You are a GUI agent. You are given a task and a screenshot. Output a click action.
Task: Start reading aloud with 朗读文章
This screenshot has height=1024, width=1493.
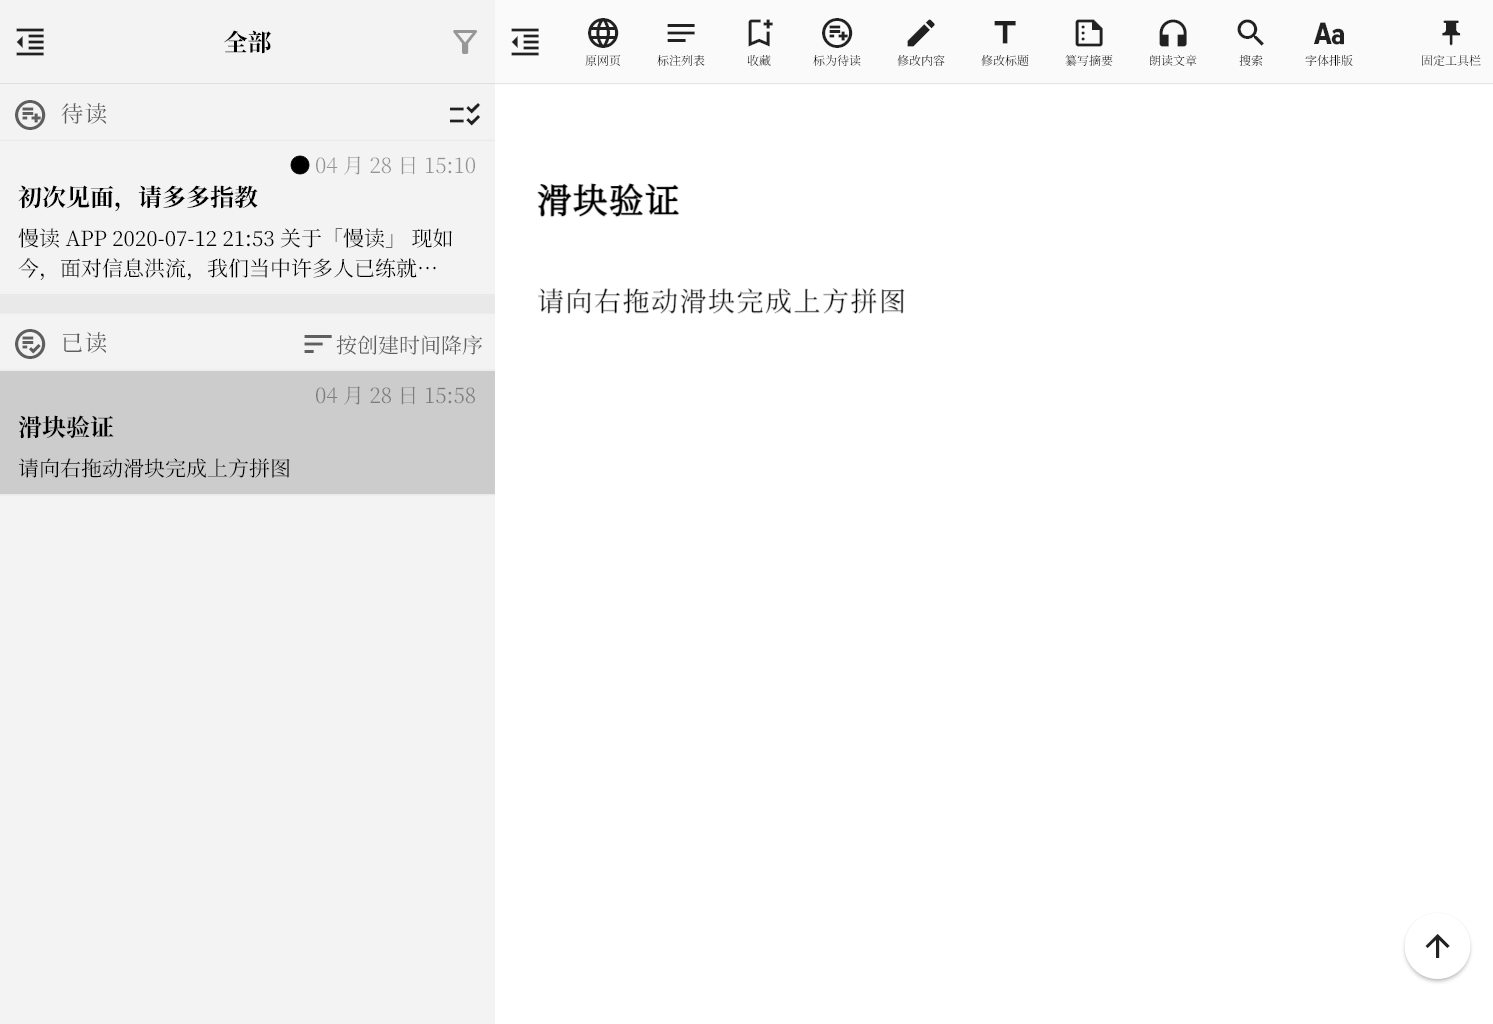tap(1173, 42)
